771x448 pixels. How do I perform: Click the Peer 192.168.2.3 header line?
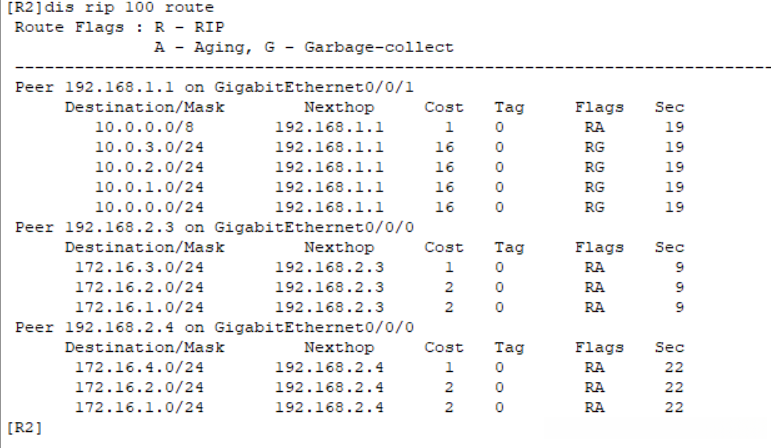click(215, 227)
